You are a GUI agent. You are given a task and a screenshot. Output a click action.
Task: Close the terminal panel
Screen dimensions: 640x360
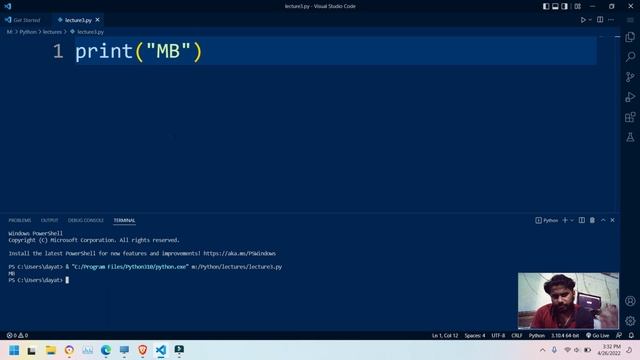point(613,220)
